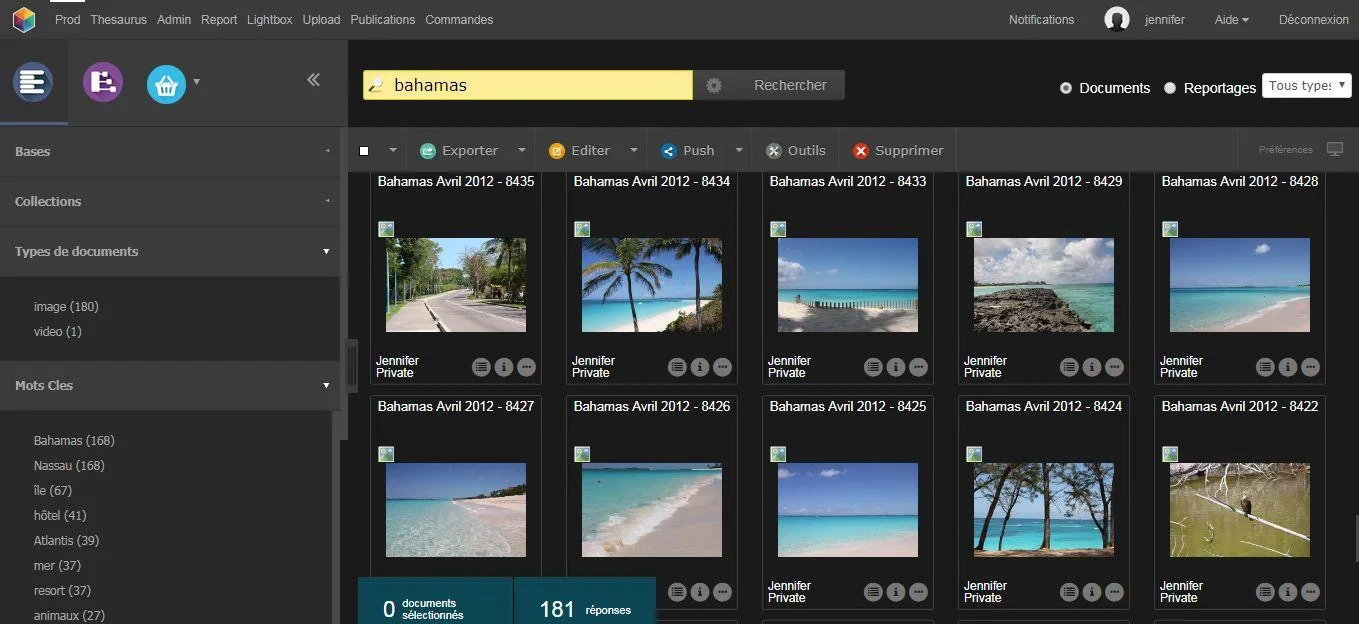Open the purple thesaurus tree tab icon
Image resolution: width=1359 pixels, height=624 pixels.
103,82
